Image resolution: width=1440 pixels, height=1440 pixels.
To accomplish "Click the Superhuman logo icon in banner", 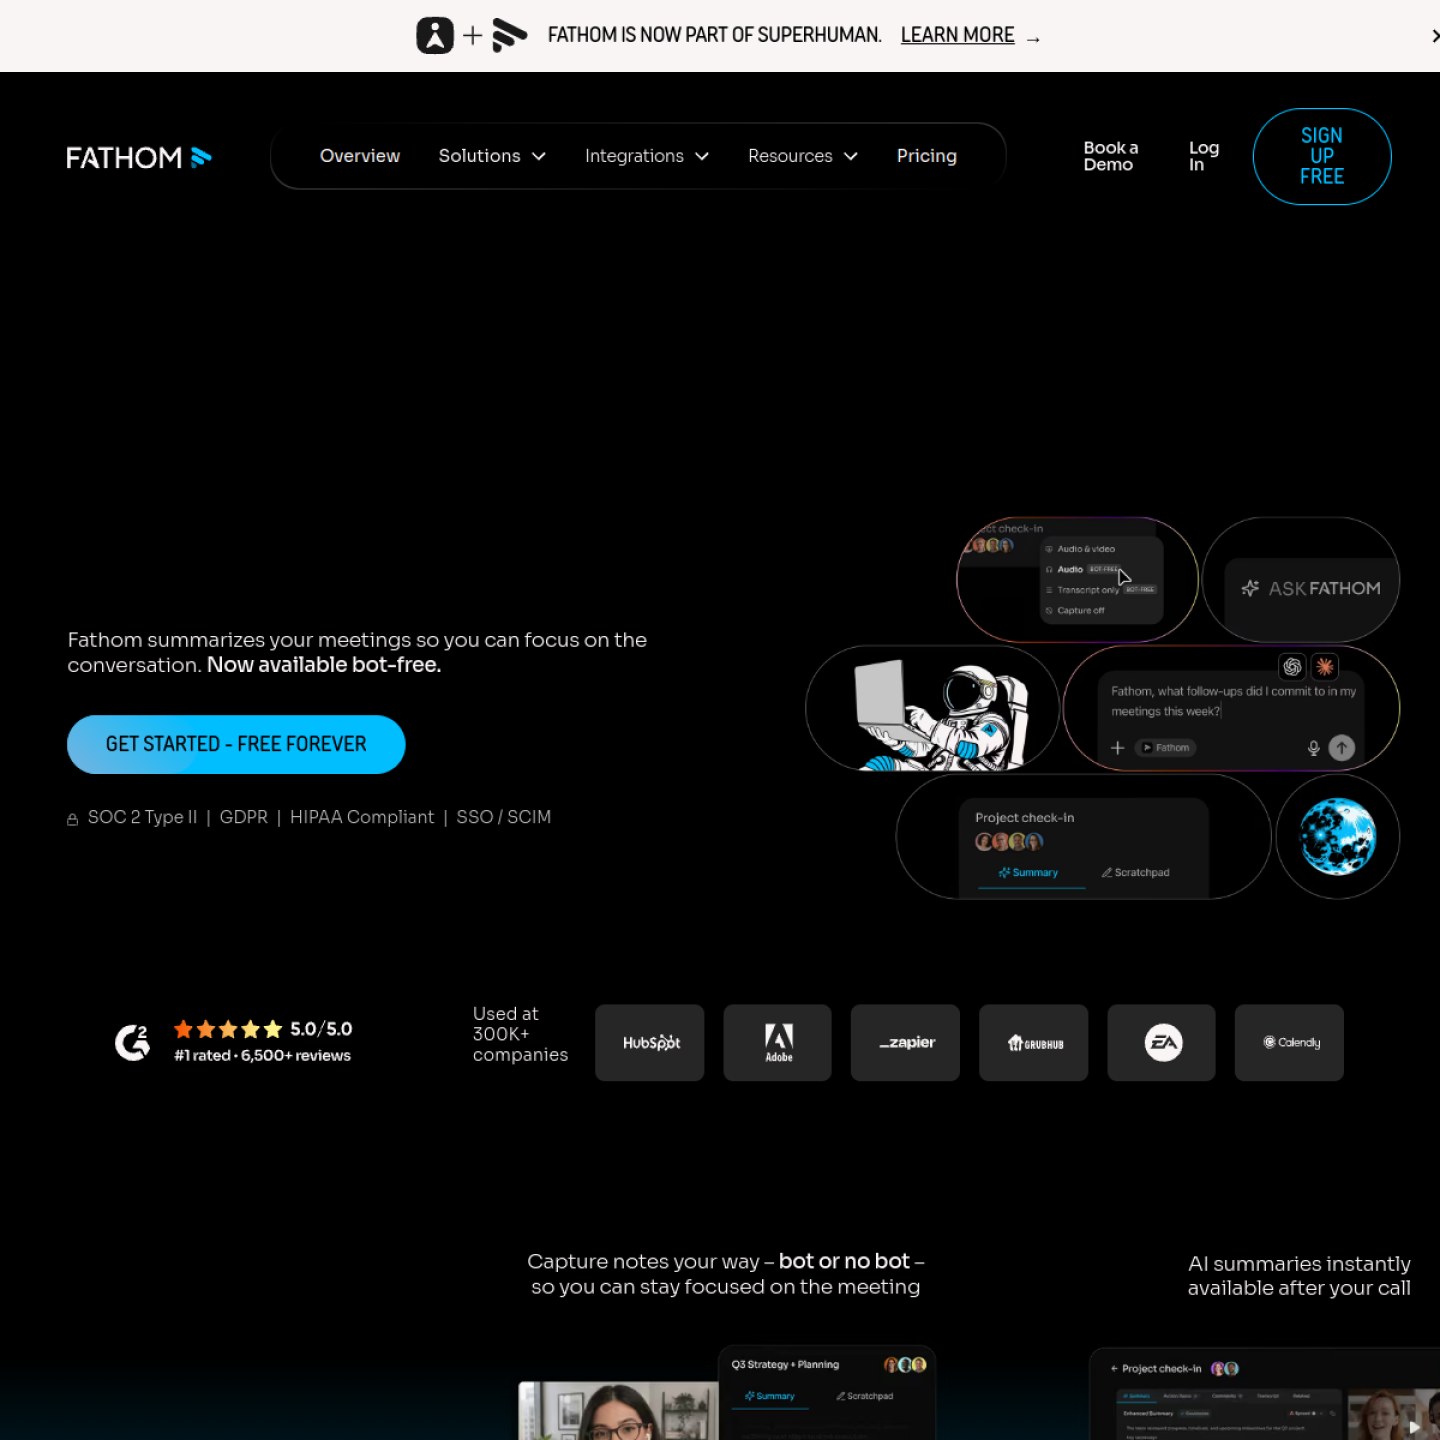I will pos(435,36).
